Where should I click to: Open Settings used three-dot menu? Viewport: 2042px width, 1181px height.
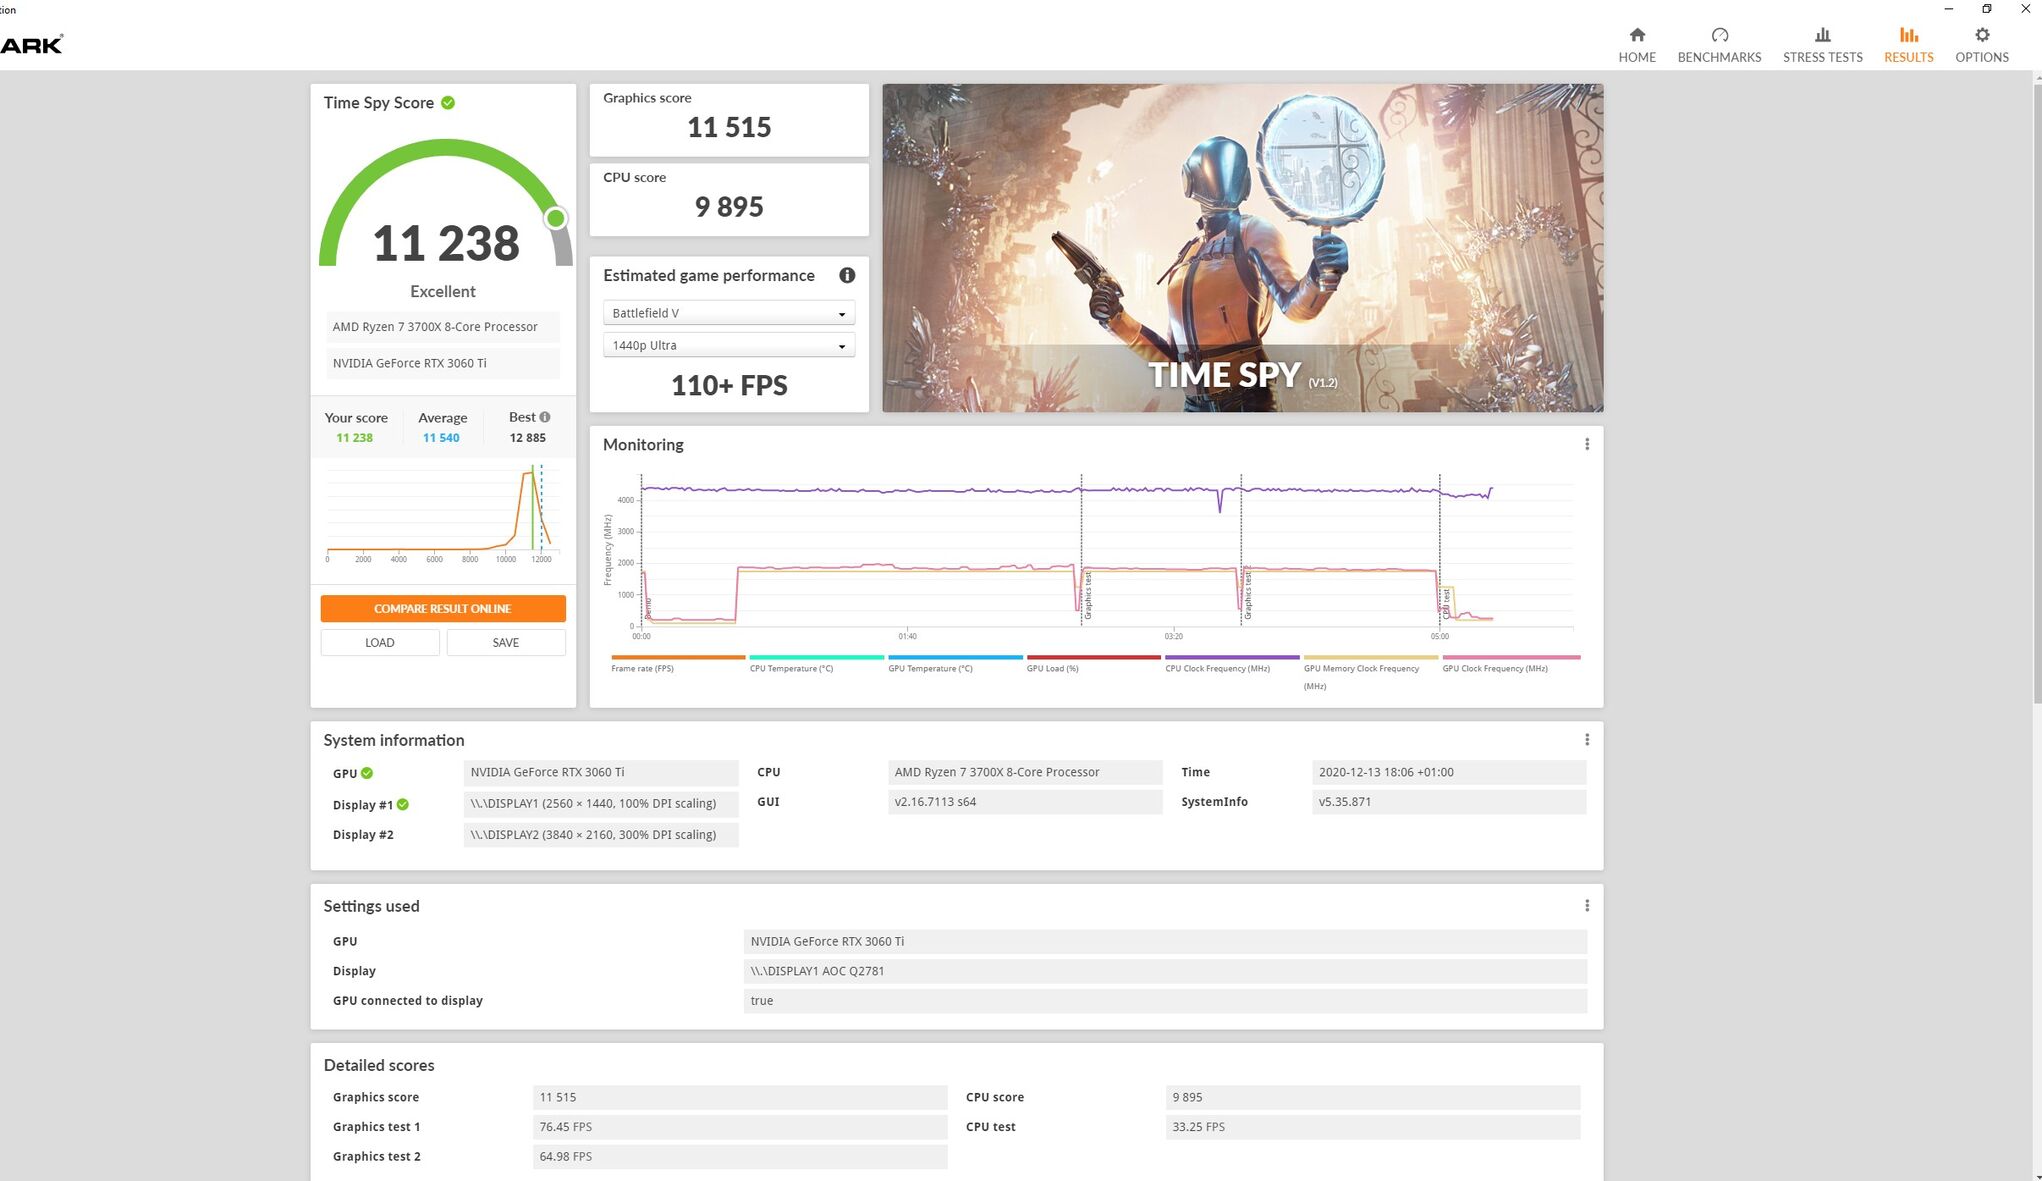[1586, 906]
